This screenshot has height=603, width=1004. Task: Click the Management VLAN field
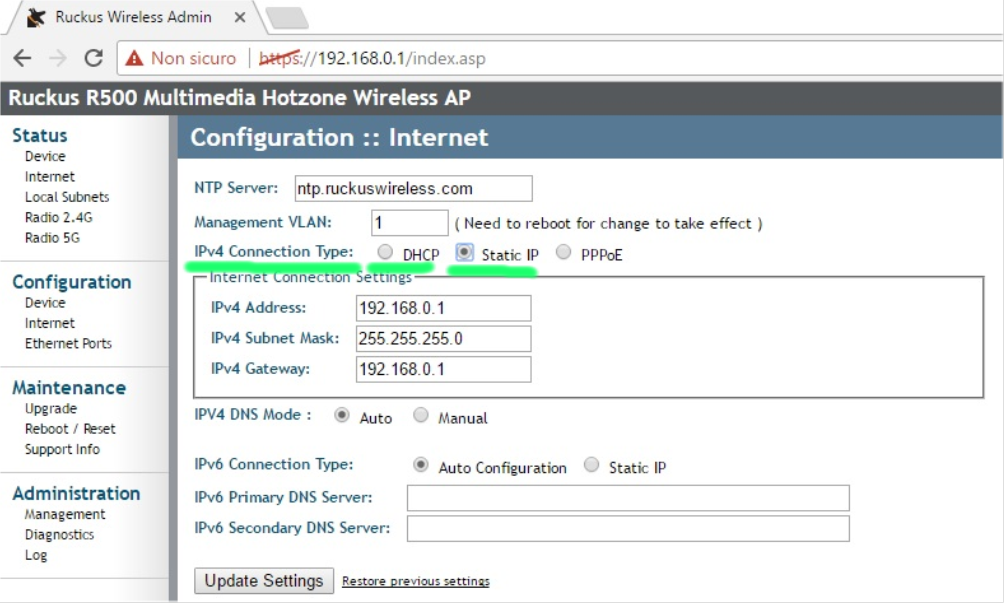(x=409, y=222)
